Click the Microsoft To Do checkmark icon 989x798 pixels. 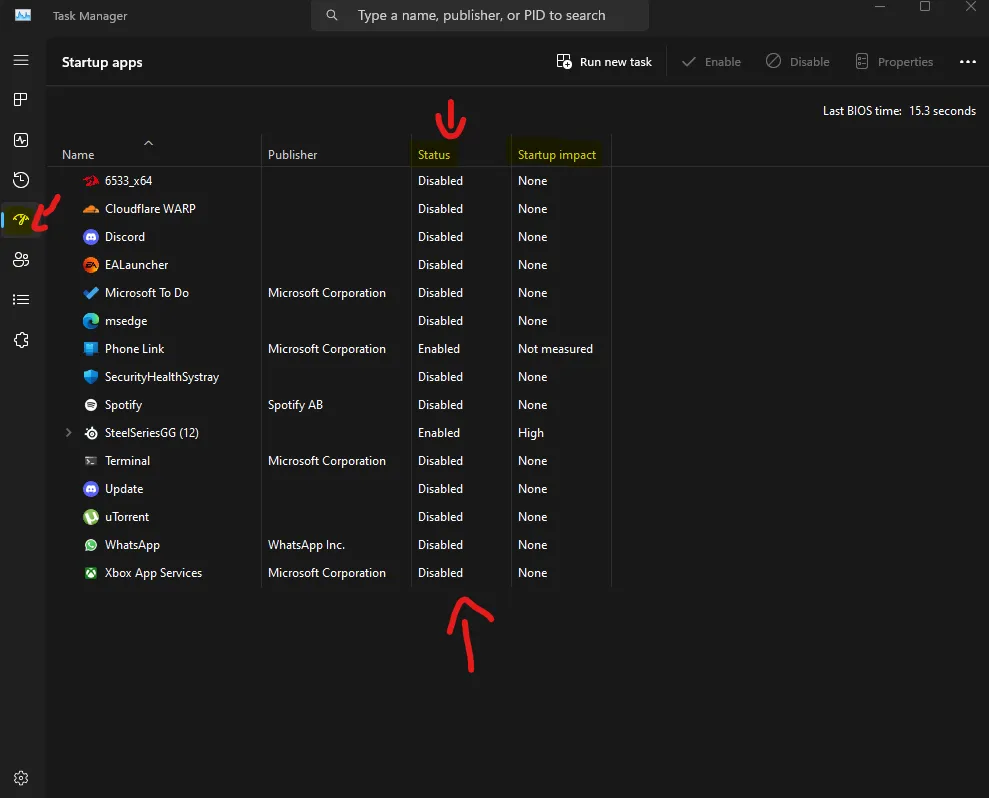[91, 293]
